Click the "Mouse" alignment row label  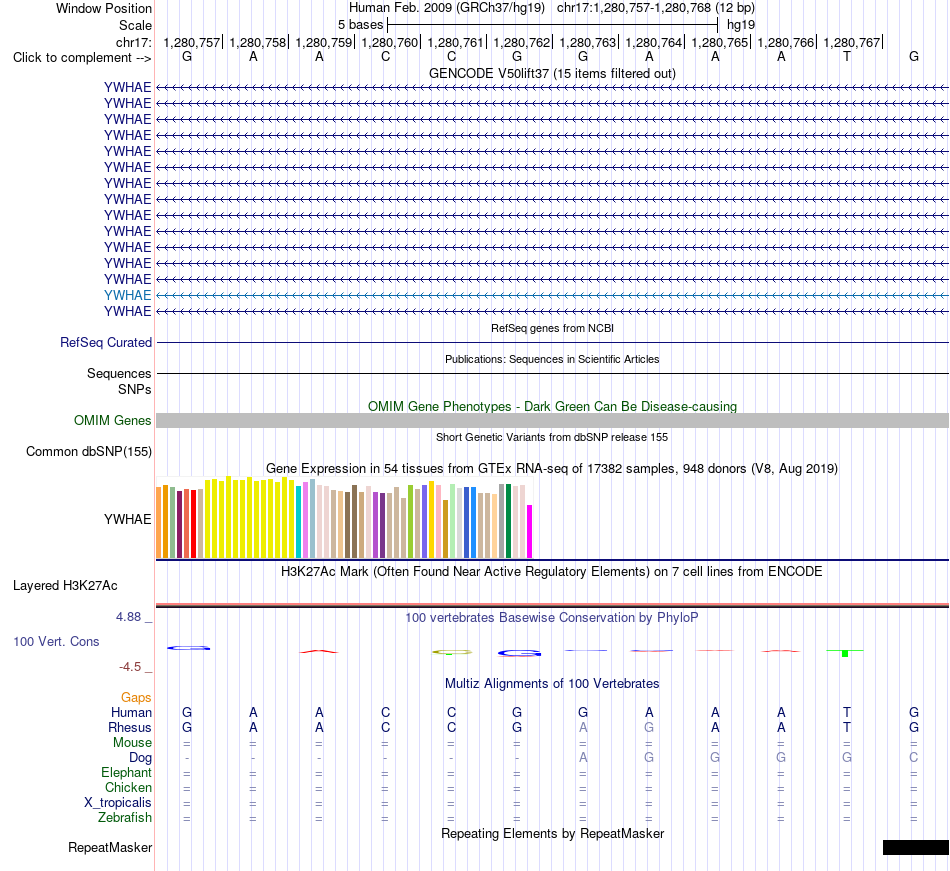[132, 743]
